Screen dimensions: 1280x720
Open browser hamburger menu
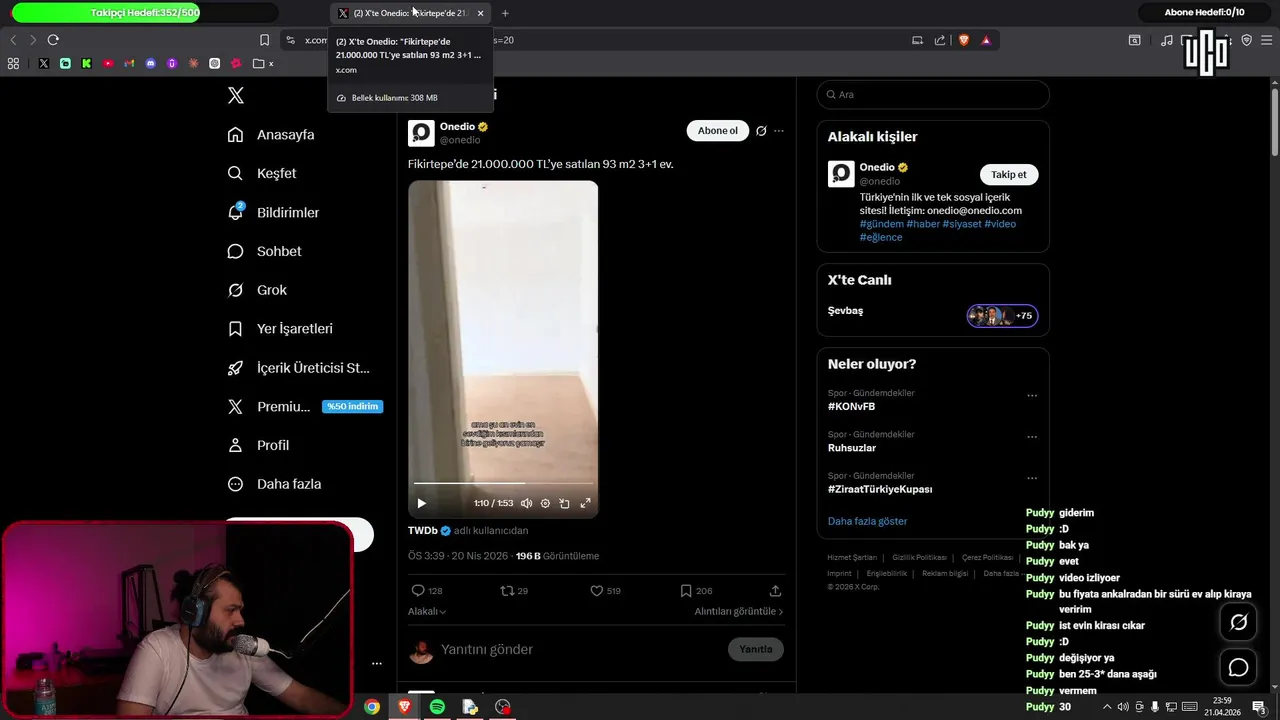[x=1268, y=40]
